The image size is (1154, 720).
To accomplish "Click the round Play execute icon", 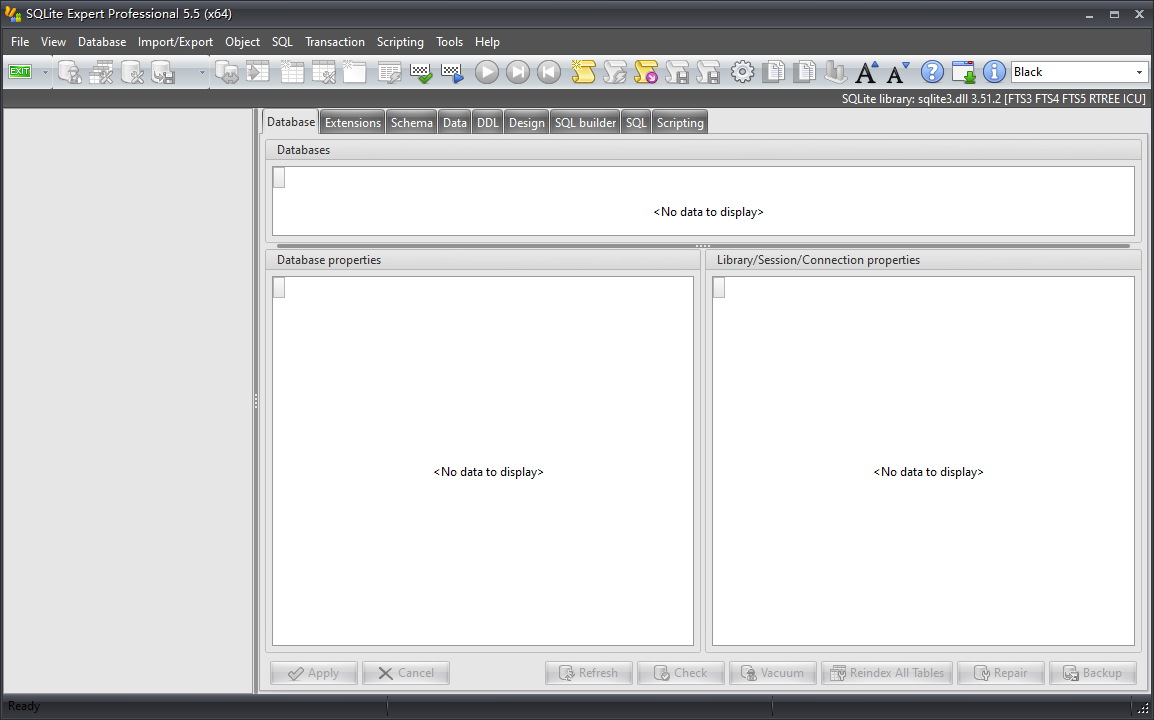I will coord(487,71).
